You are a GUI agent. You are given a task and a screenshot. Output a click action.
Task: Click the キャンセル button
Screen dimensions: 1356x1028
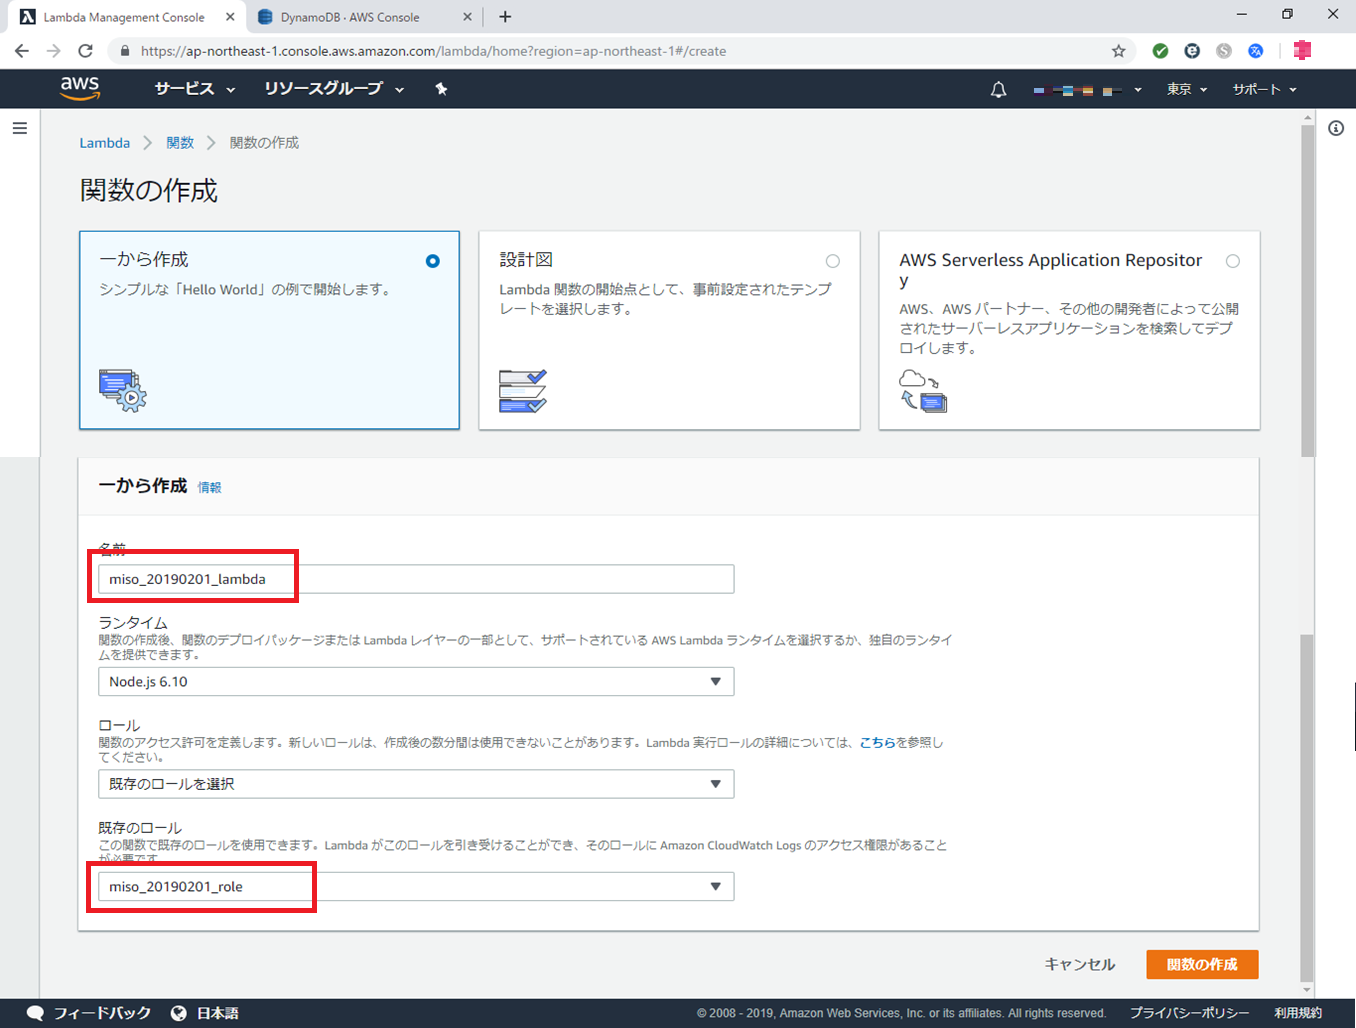1079,964
